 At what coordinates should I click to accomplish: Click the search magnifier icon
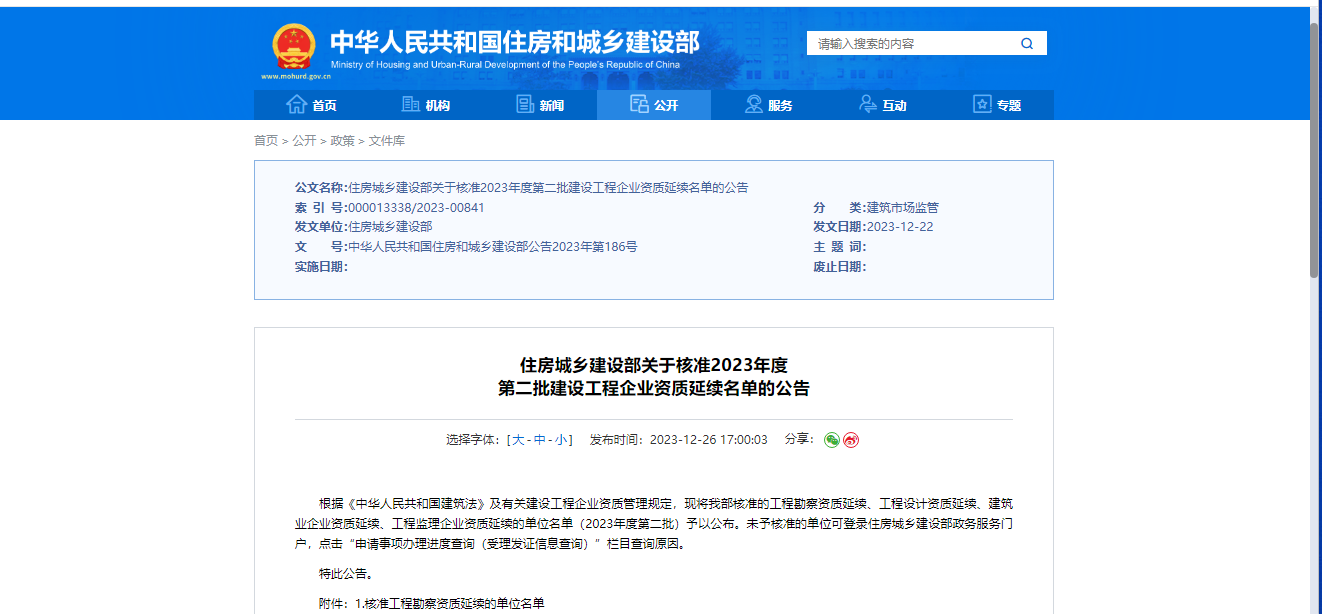[1026, 43]
